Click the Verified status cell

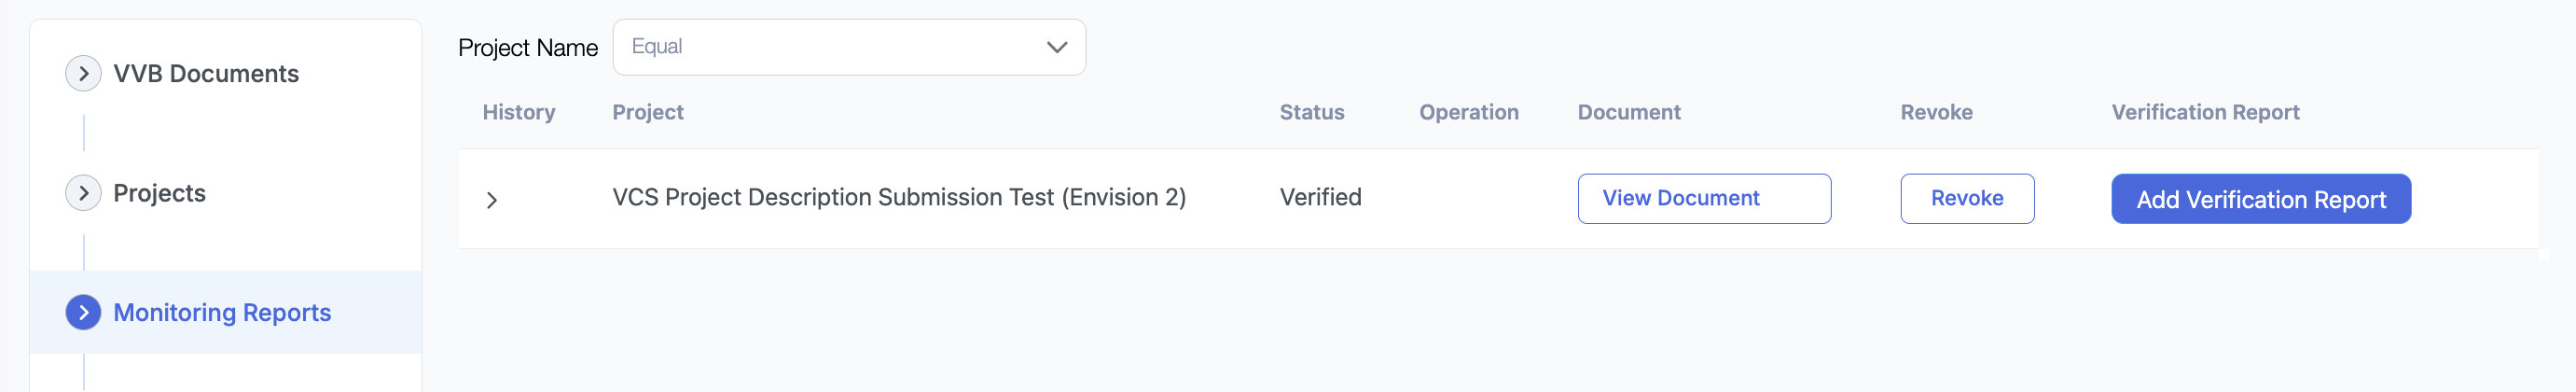coord(1320,198)
